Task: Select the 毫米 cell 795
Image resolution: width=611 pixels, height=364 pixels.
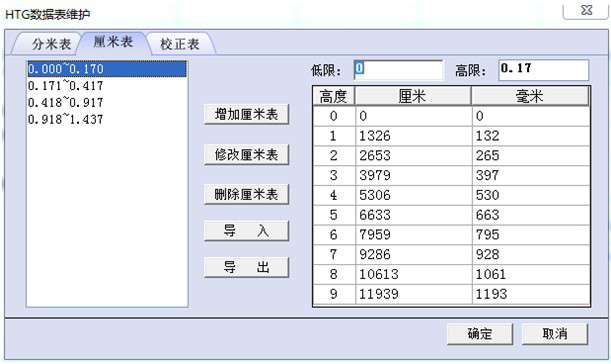Action: pyautogui.click(x=531, y=235)
